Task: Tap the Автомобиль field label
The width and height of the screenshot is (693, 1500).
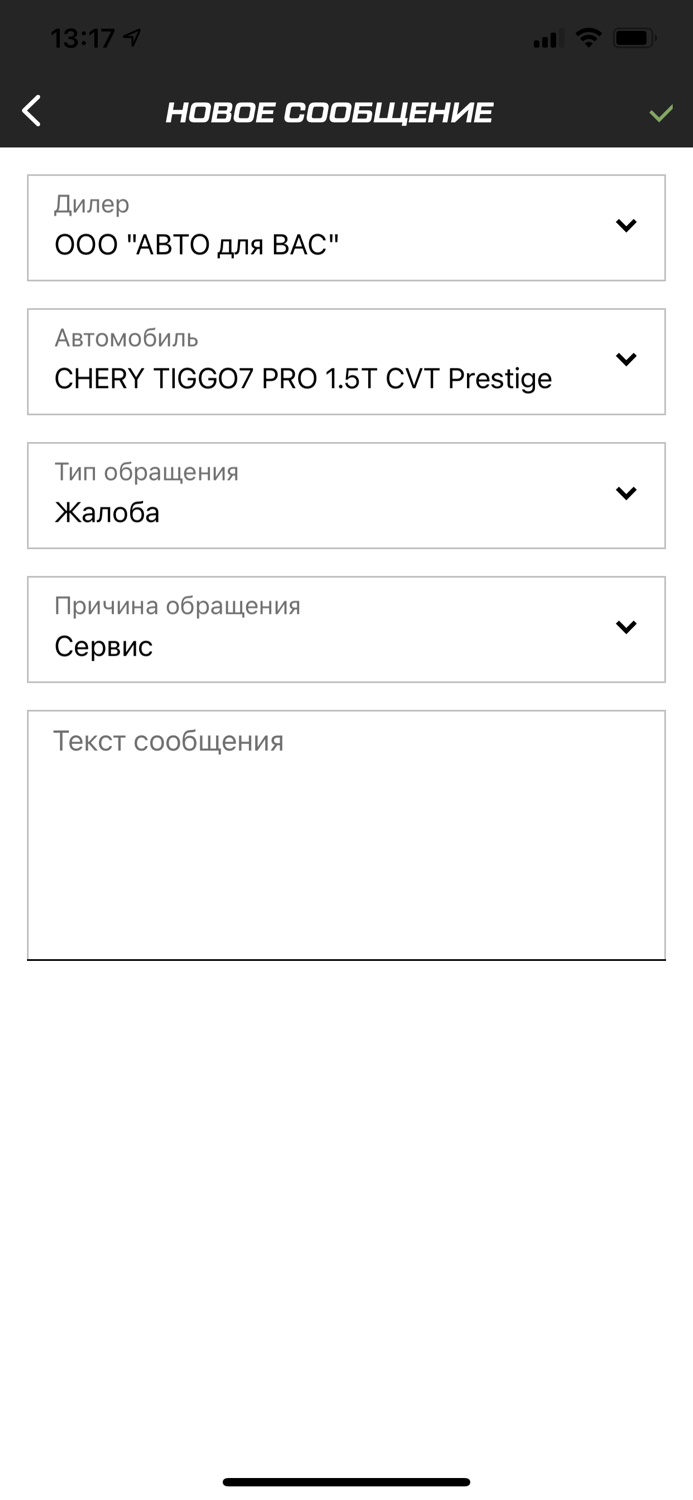Action: coord(127,339)
